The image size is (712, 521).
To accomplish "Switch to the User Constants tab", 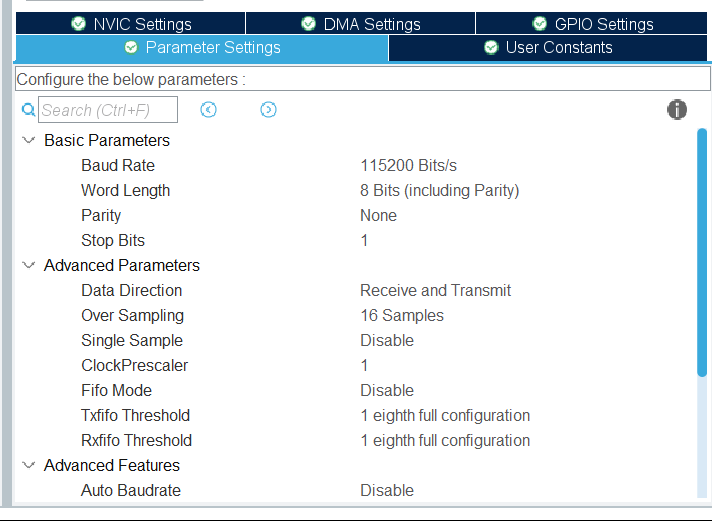I will point(548,48).
